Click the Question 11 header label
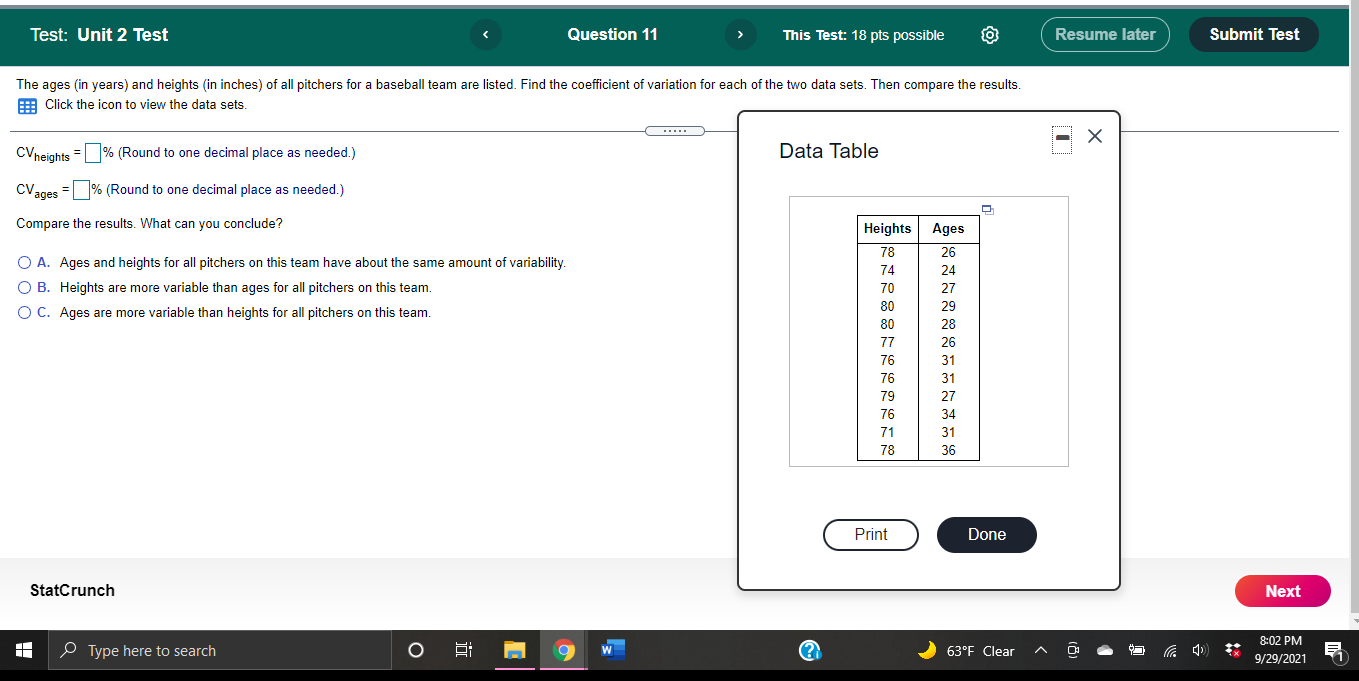This screenshot has height=681, width=1359. [612, 35]
